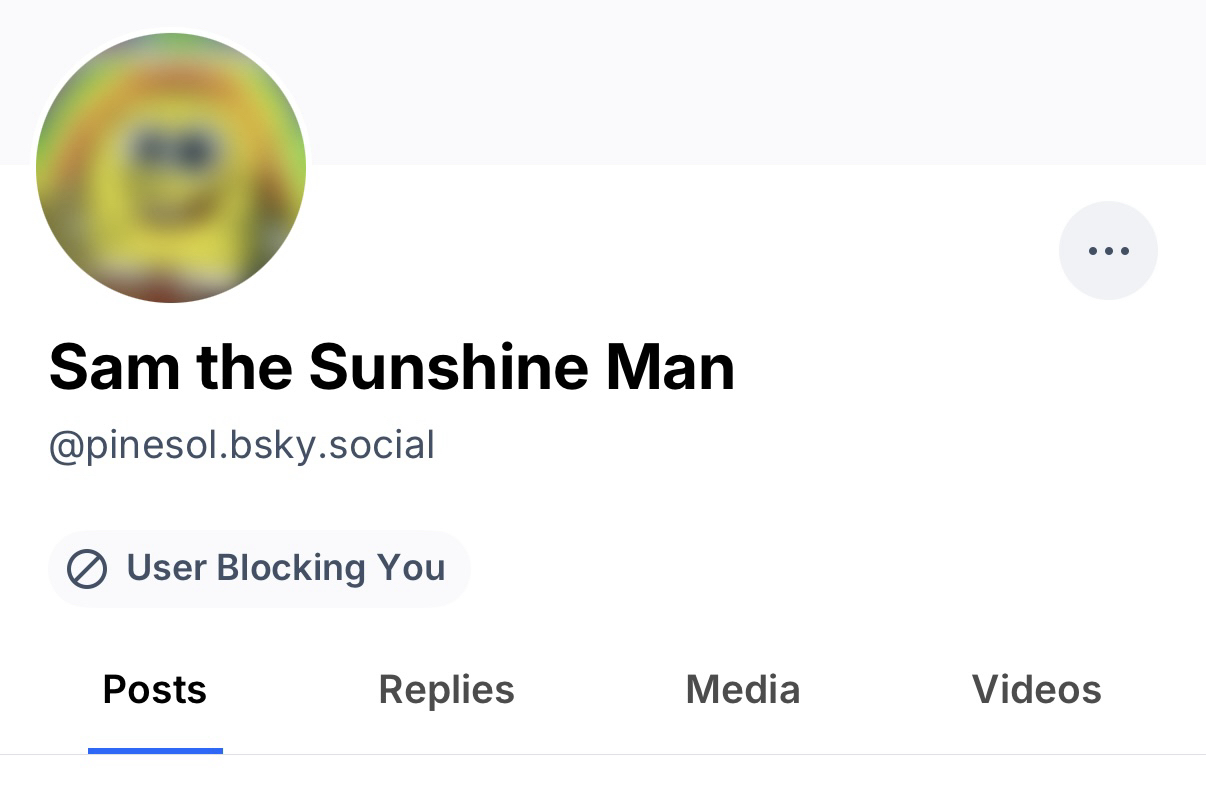
Task: Switch to the Replies tab
Action: (x=446, y=690)
